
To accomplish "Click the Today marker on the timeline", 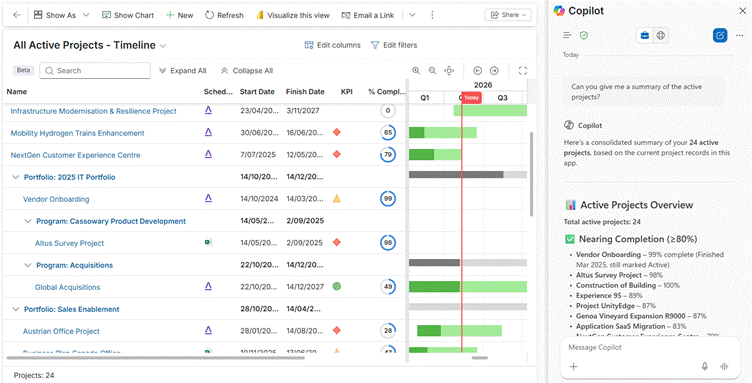I will point(471,98).
